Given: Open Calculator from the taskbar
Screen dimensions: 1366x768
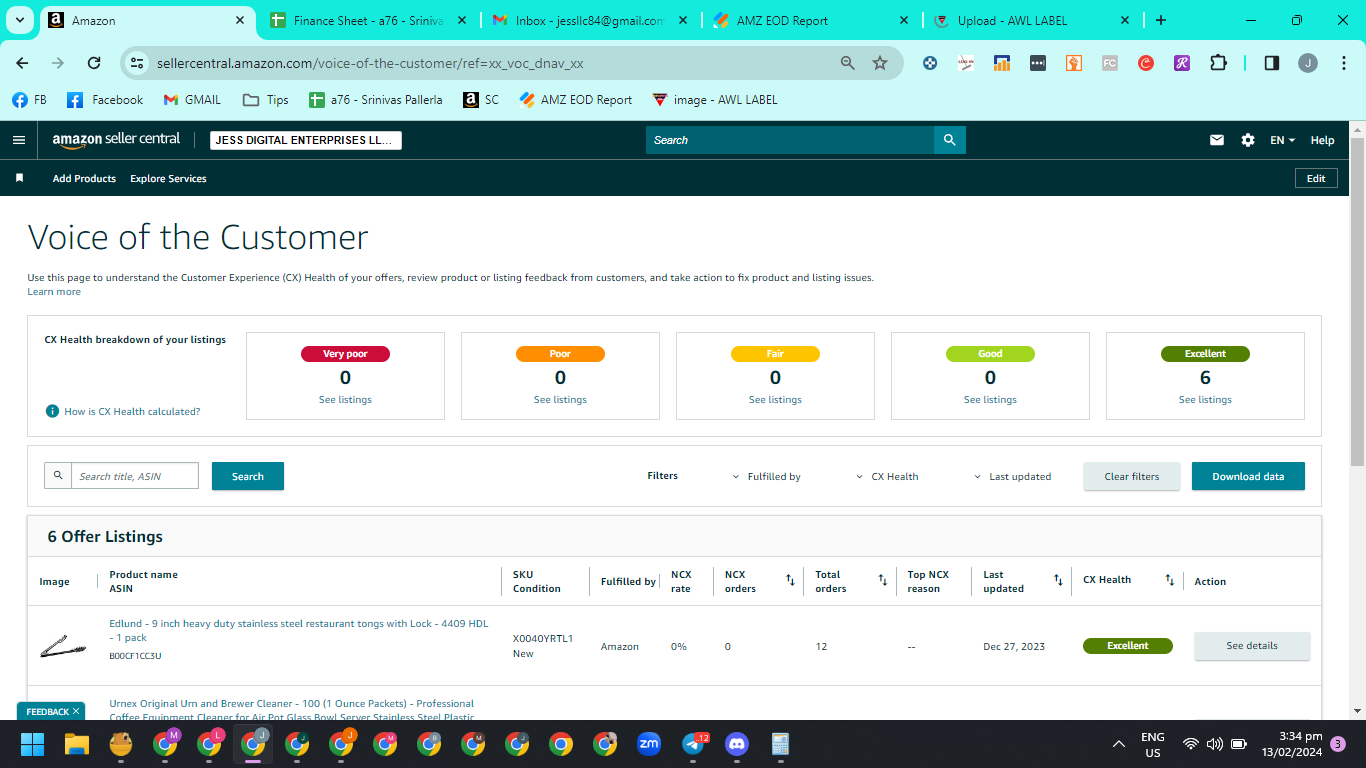Looking at the screenshot, I should [781, 744].
